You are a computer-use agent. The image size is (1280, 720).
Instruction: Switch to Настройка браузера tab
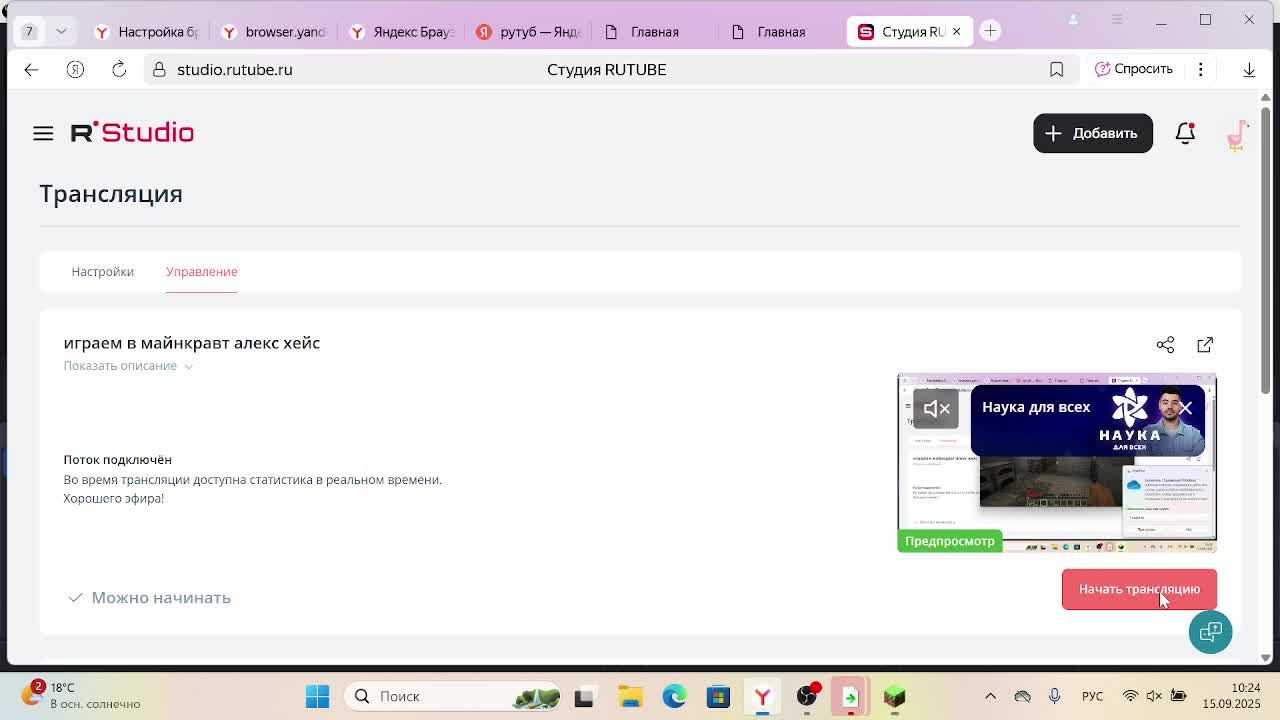(x=147, y=32)
